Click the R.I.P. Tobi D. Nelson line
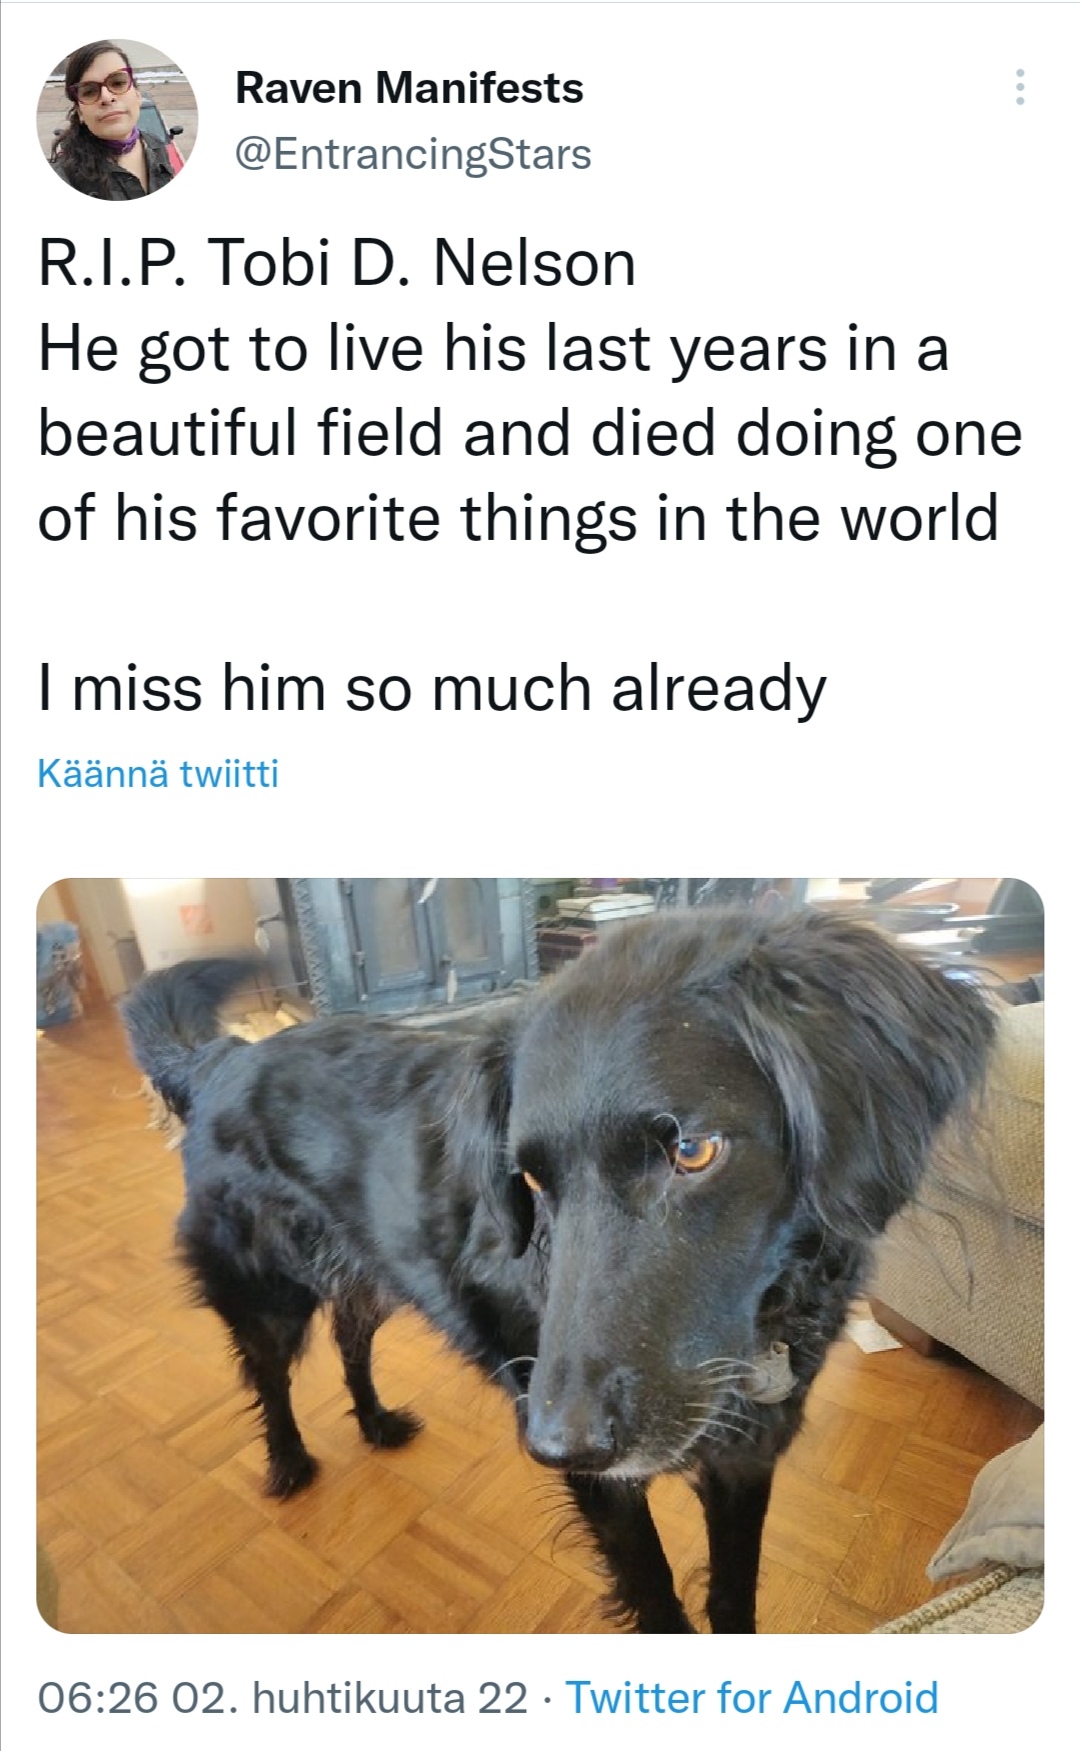The height and width of the screenshot is (1751, 1080). 337,264
